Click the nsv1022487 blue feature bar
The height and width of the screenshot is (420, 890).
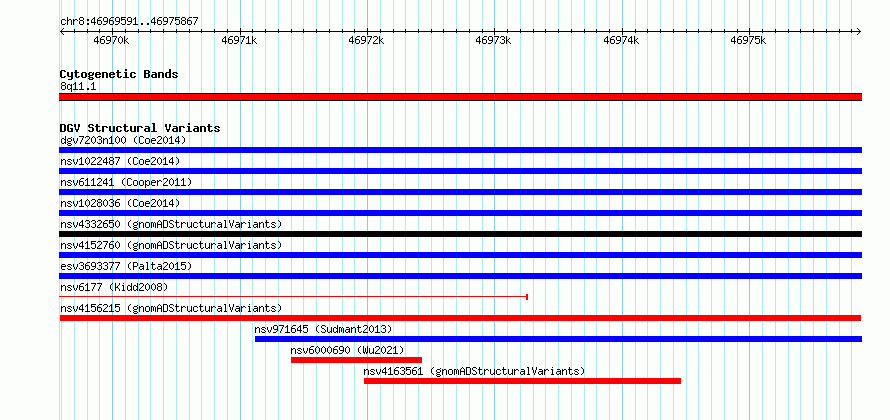coord(460,171)
